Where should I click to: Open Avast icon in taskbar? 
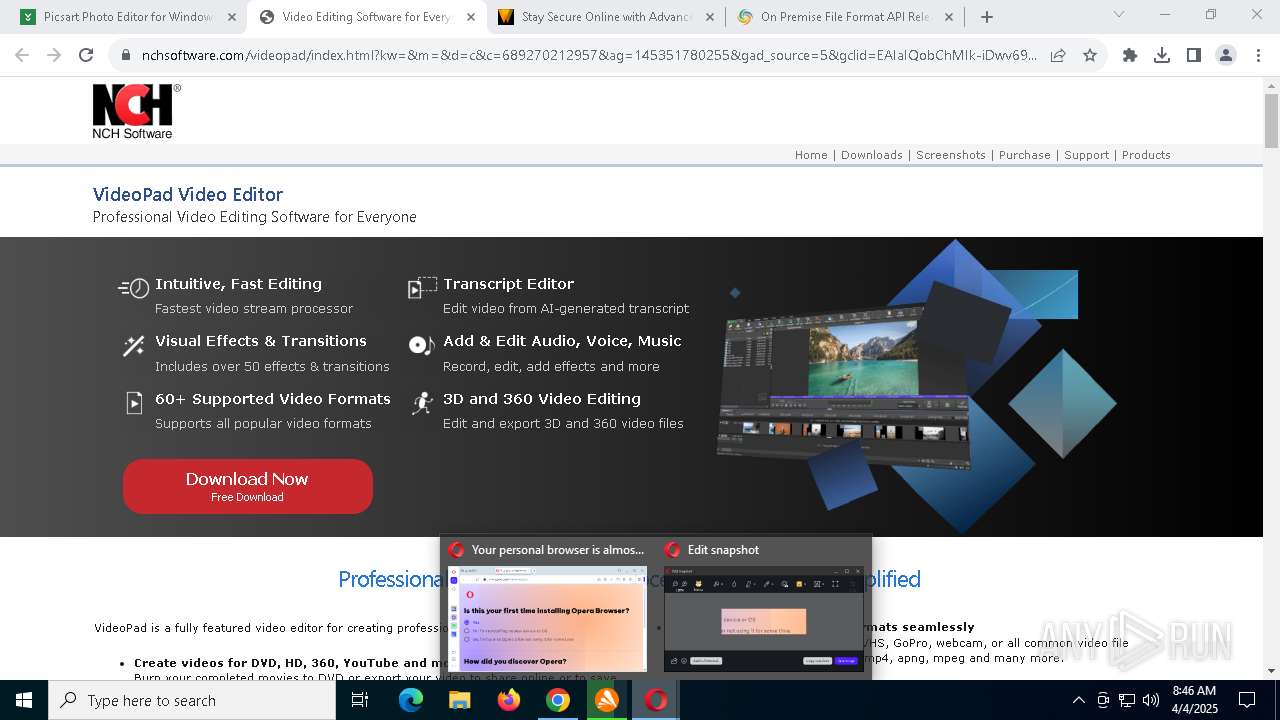[x=607, y=700]
